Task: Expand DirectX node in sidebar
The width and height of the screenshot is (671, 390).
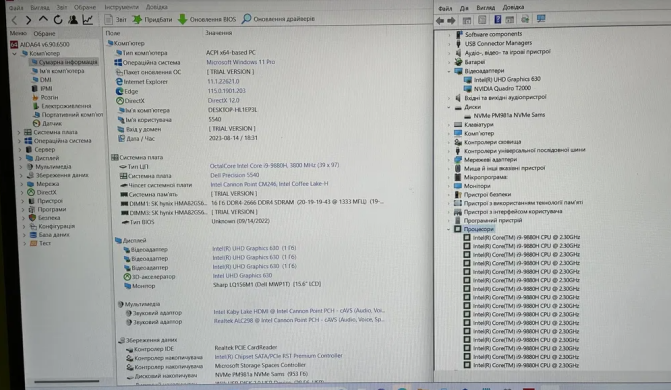Action: pos(23,193)
